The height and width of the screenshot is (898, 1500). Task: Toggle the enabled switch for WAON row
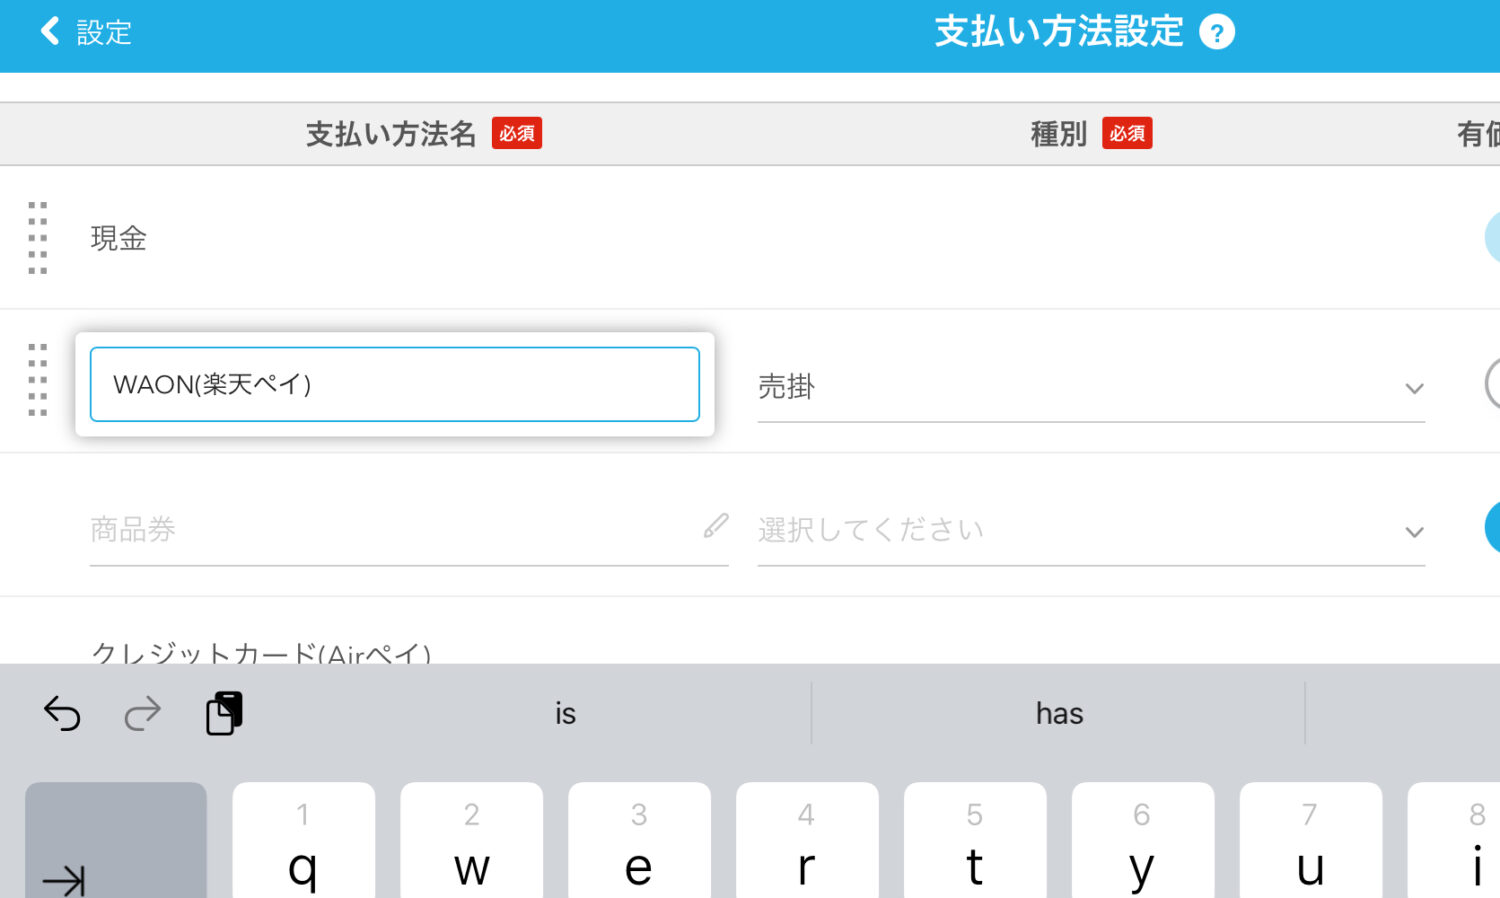click(1492, 384)
